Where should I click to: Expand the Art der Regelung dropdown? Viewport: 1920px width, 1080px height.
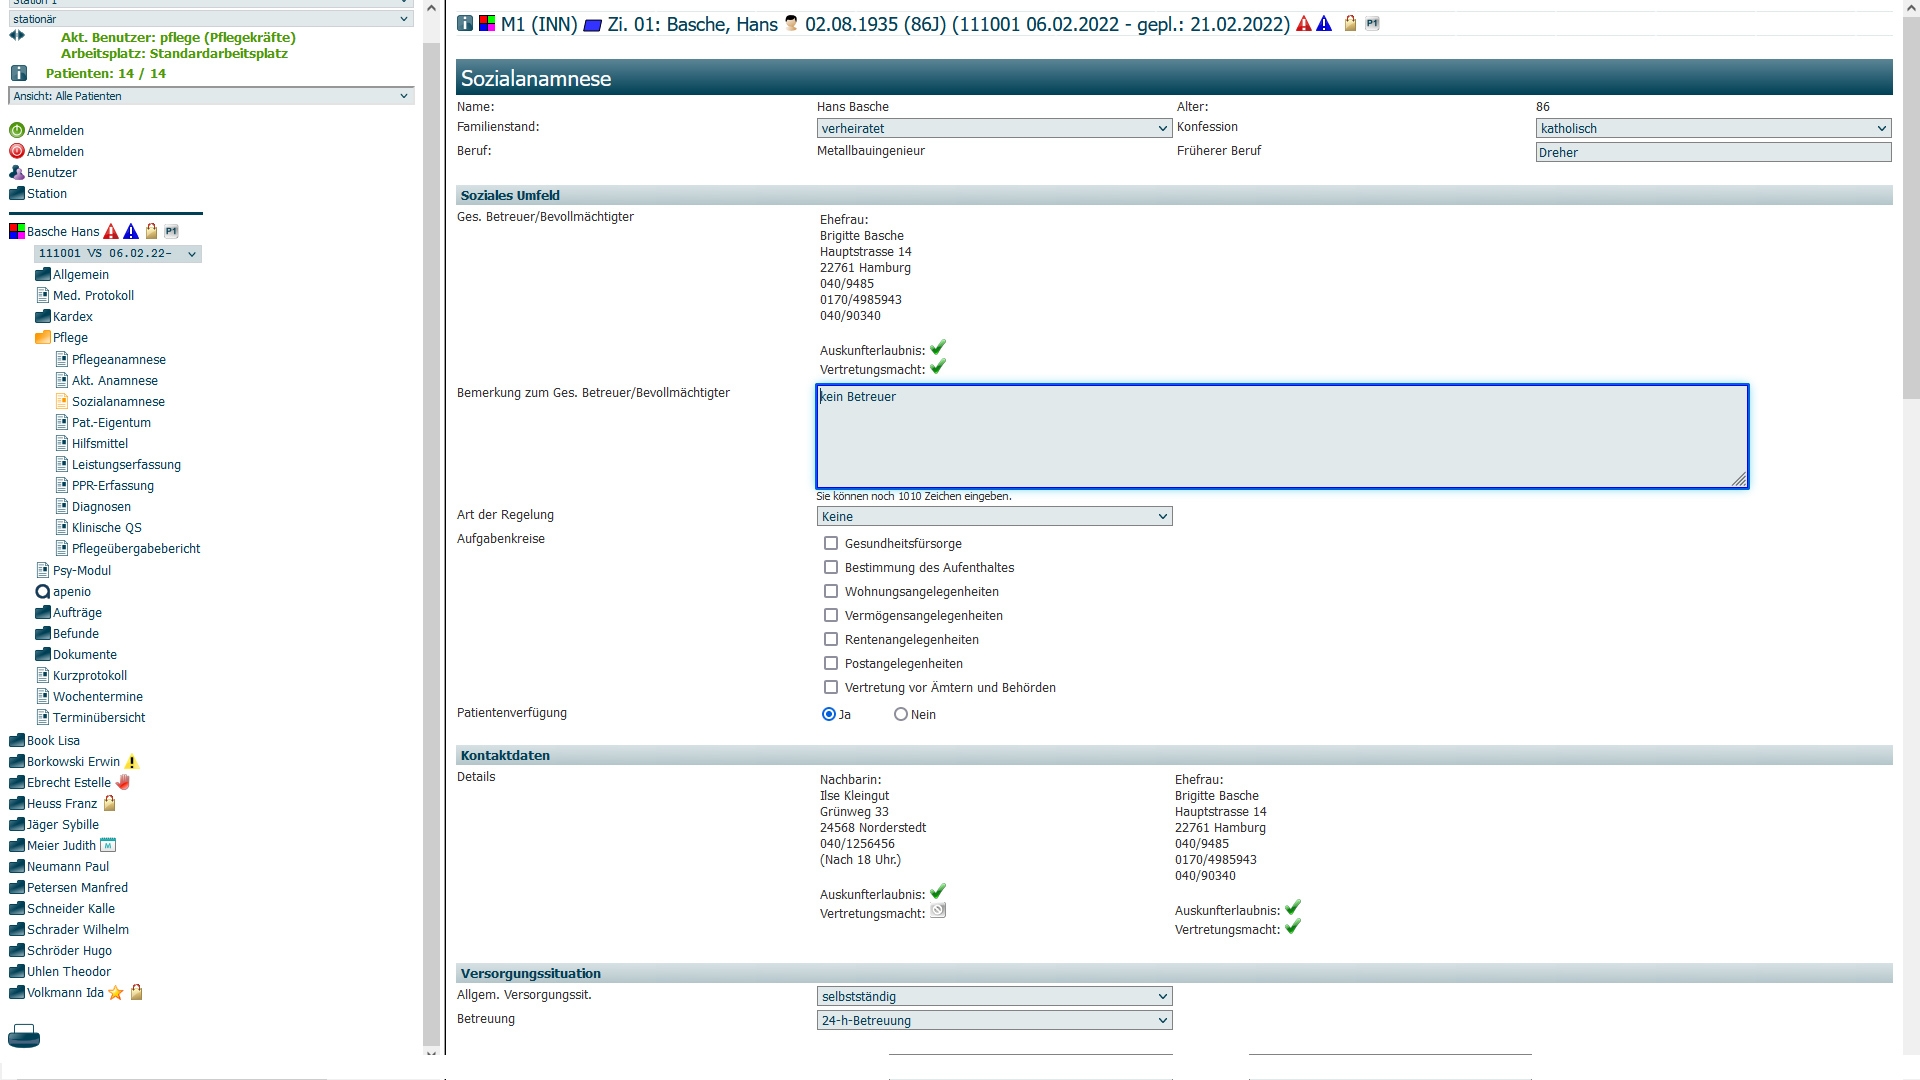coord(994,517)
